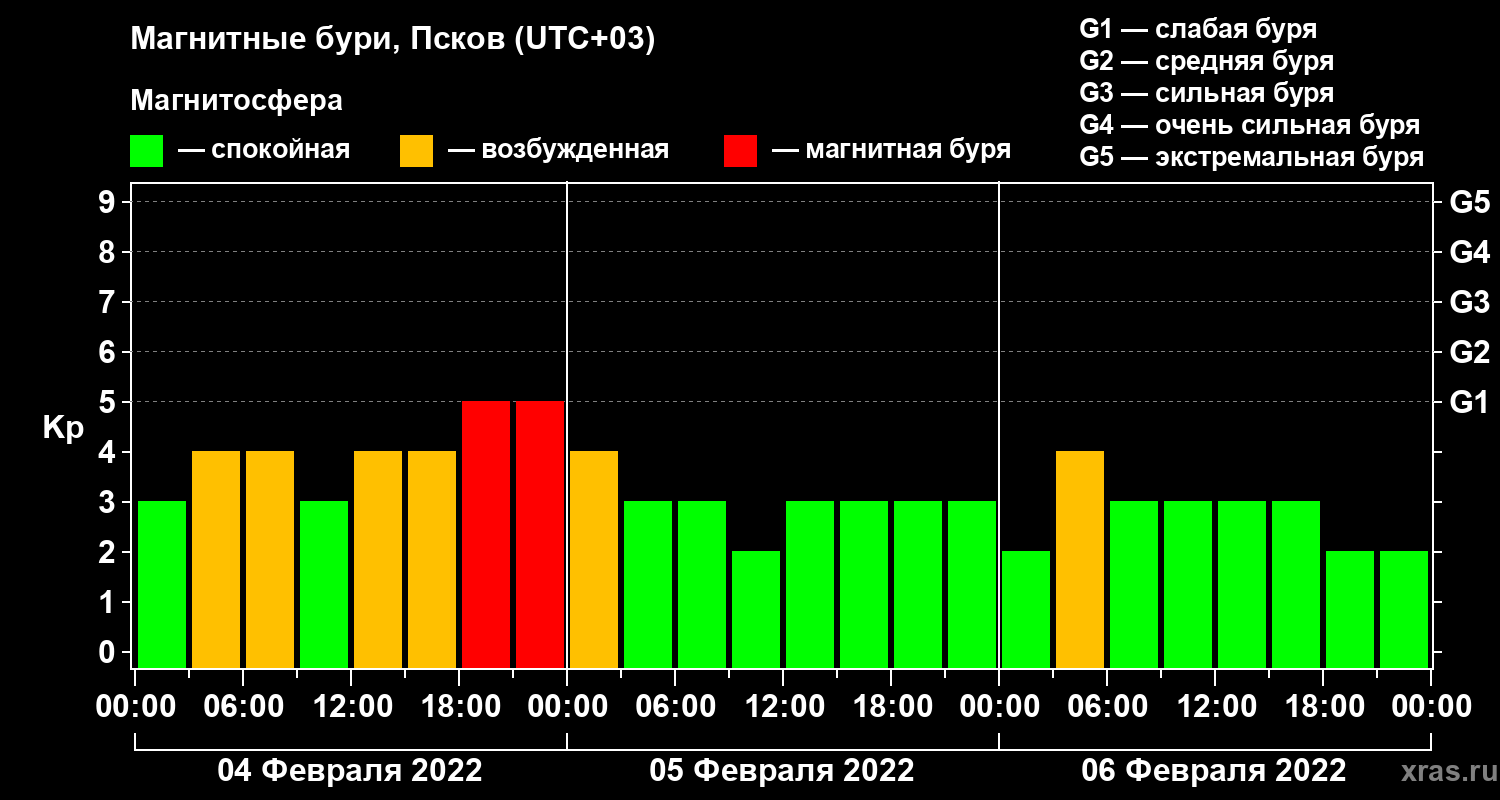Click the '— возбужденная' legend label
The width and height of the screenshot is (1500, 800).
tap(557, 150)
